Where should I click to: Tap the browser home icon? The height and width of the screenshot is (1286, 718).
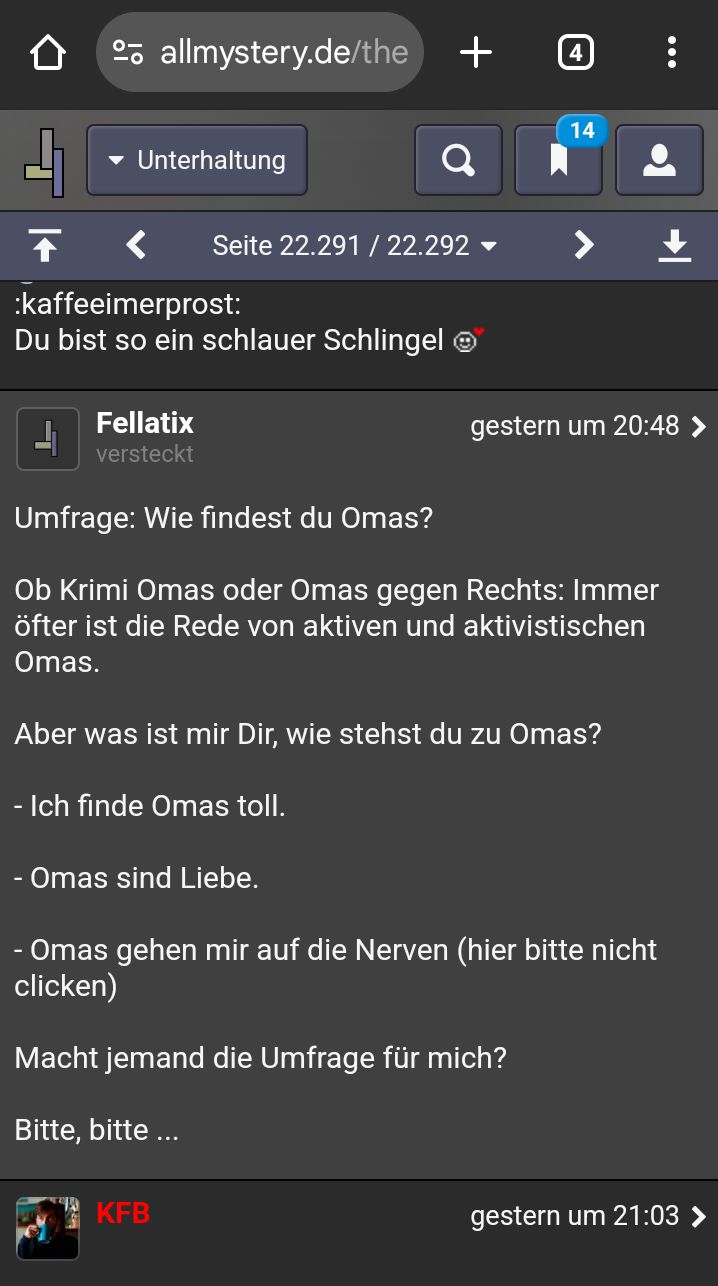pos(48,53)
